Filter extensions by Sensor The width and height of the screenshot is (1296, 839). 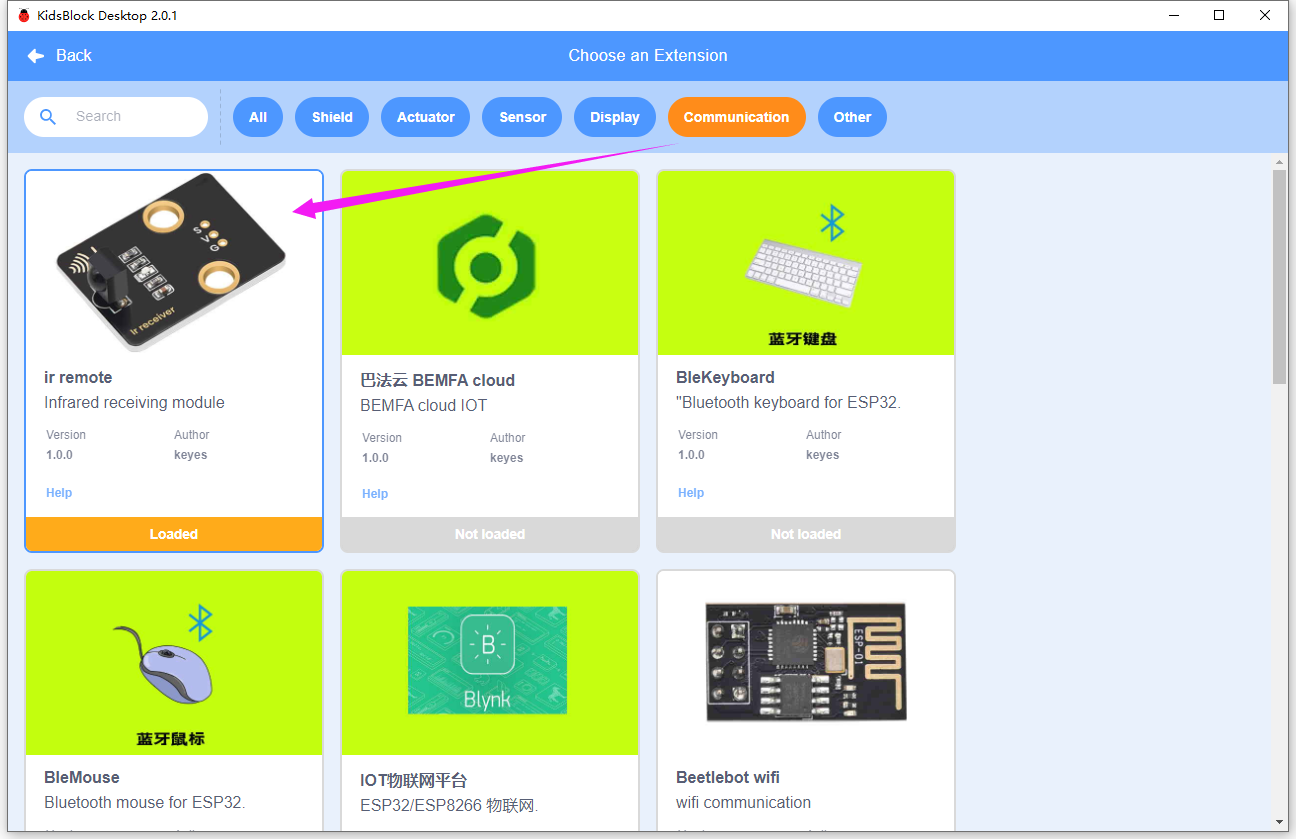tap(523, 117)
